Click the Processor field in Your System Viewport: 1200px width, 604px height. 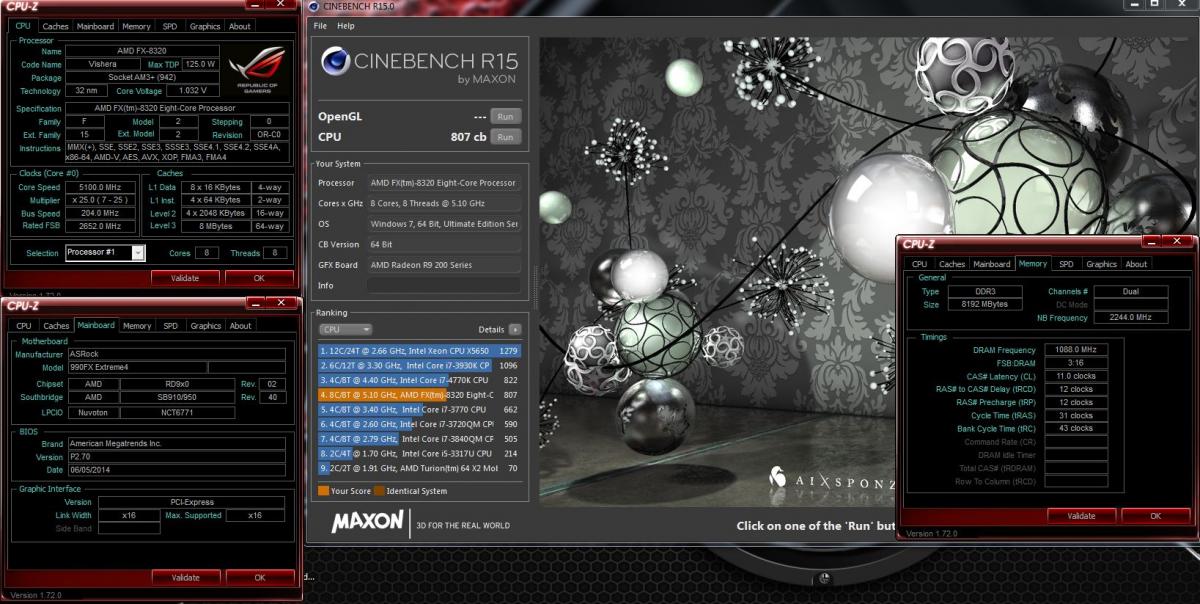443,183
